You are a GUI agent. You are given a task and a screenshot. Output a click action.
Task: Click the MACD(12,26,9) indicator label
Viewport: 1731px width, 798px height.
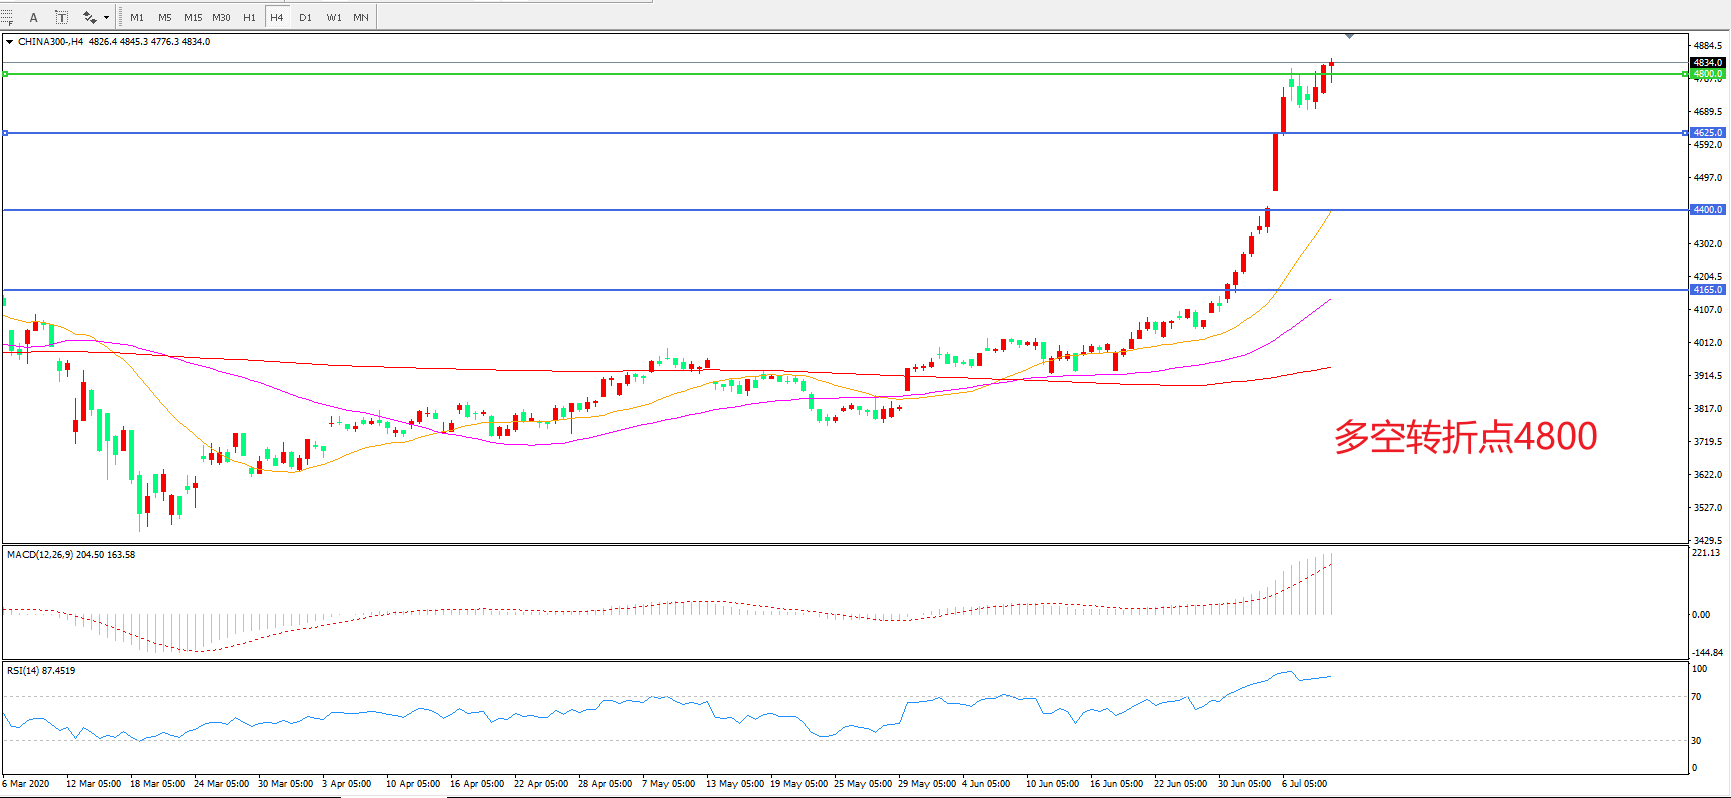click(x=70, y=554)
